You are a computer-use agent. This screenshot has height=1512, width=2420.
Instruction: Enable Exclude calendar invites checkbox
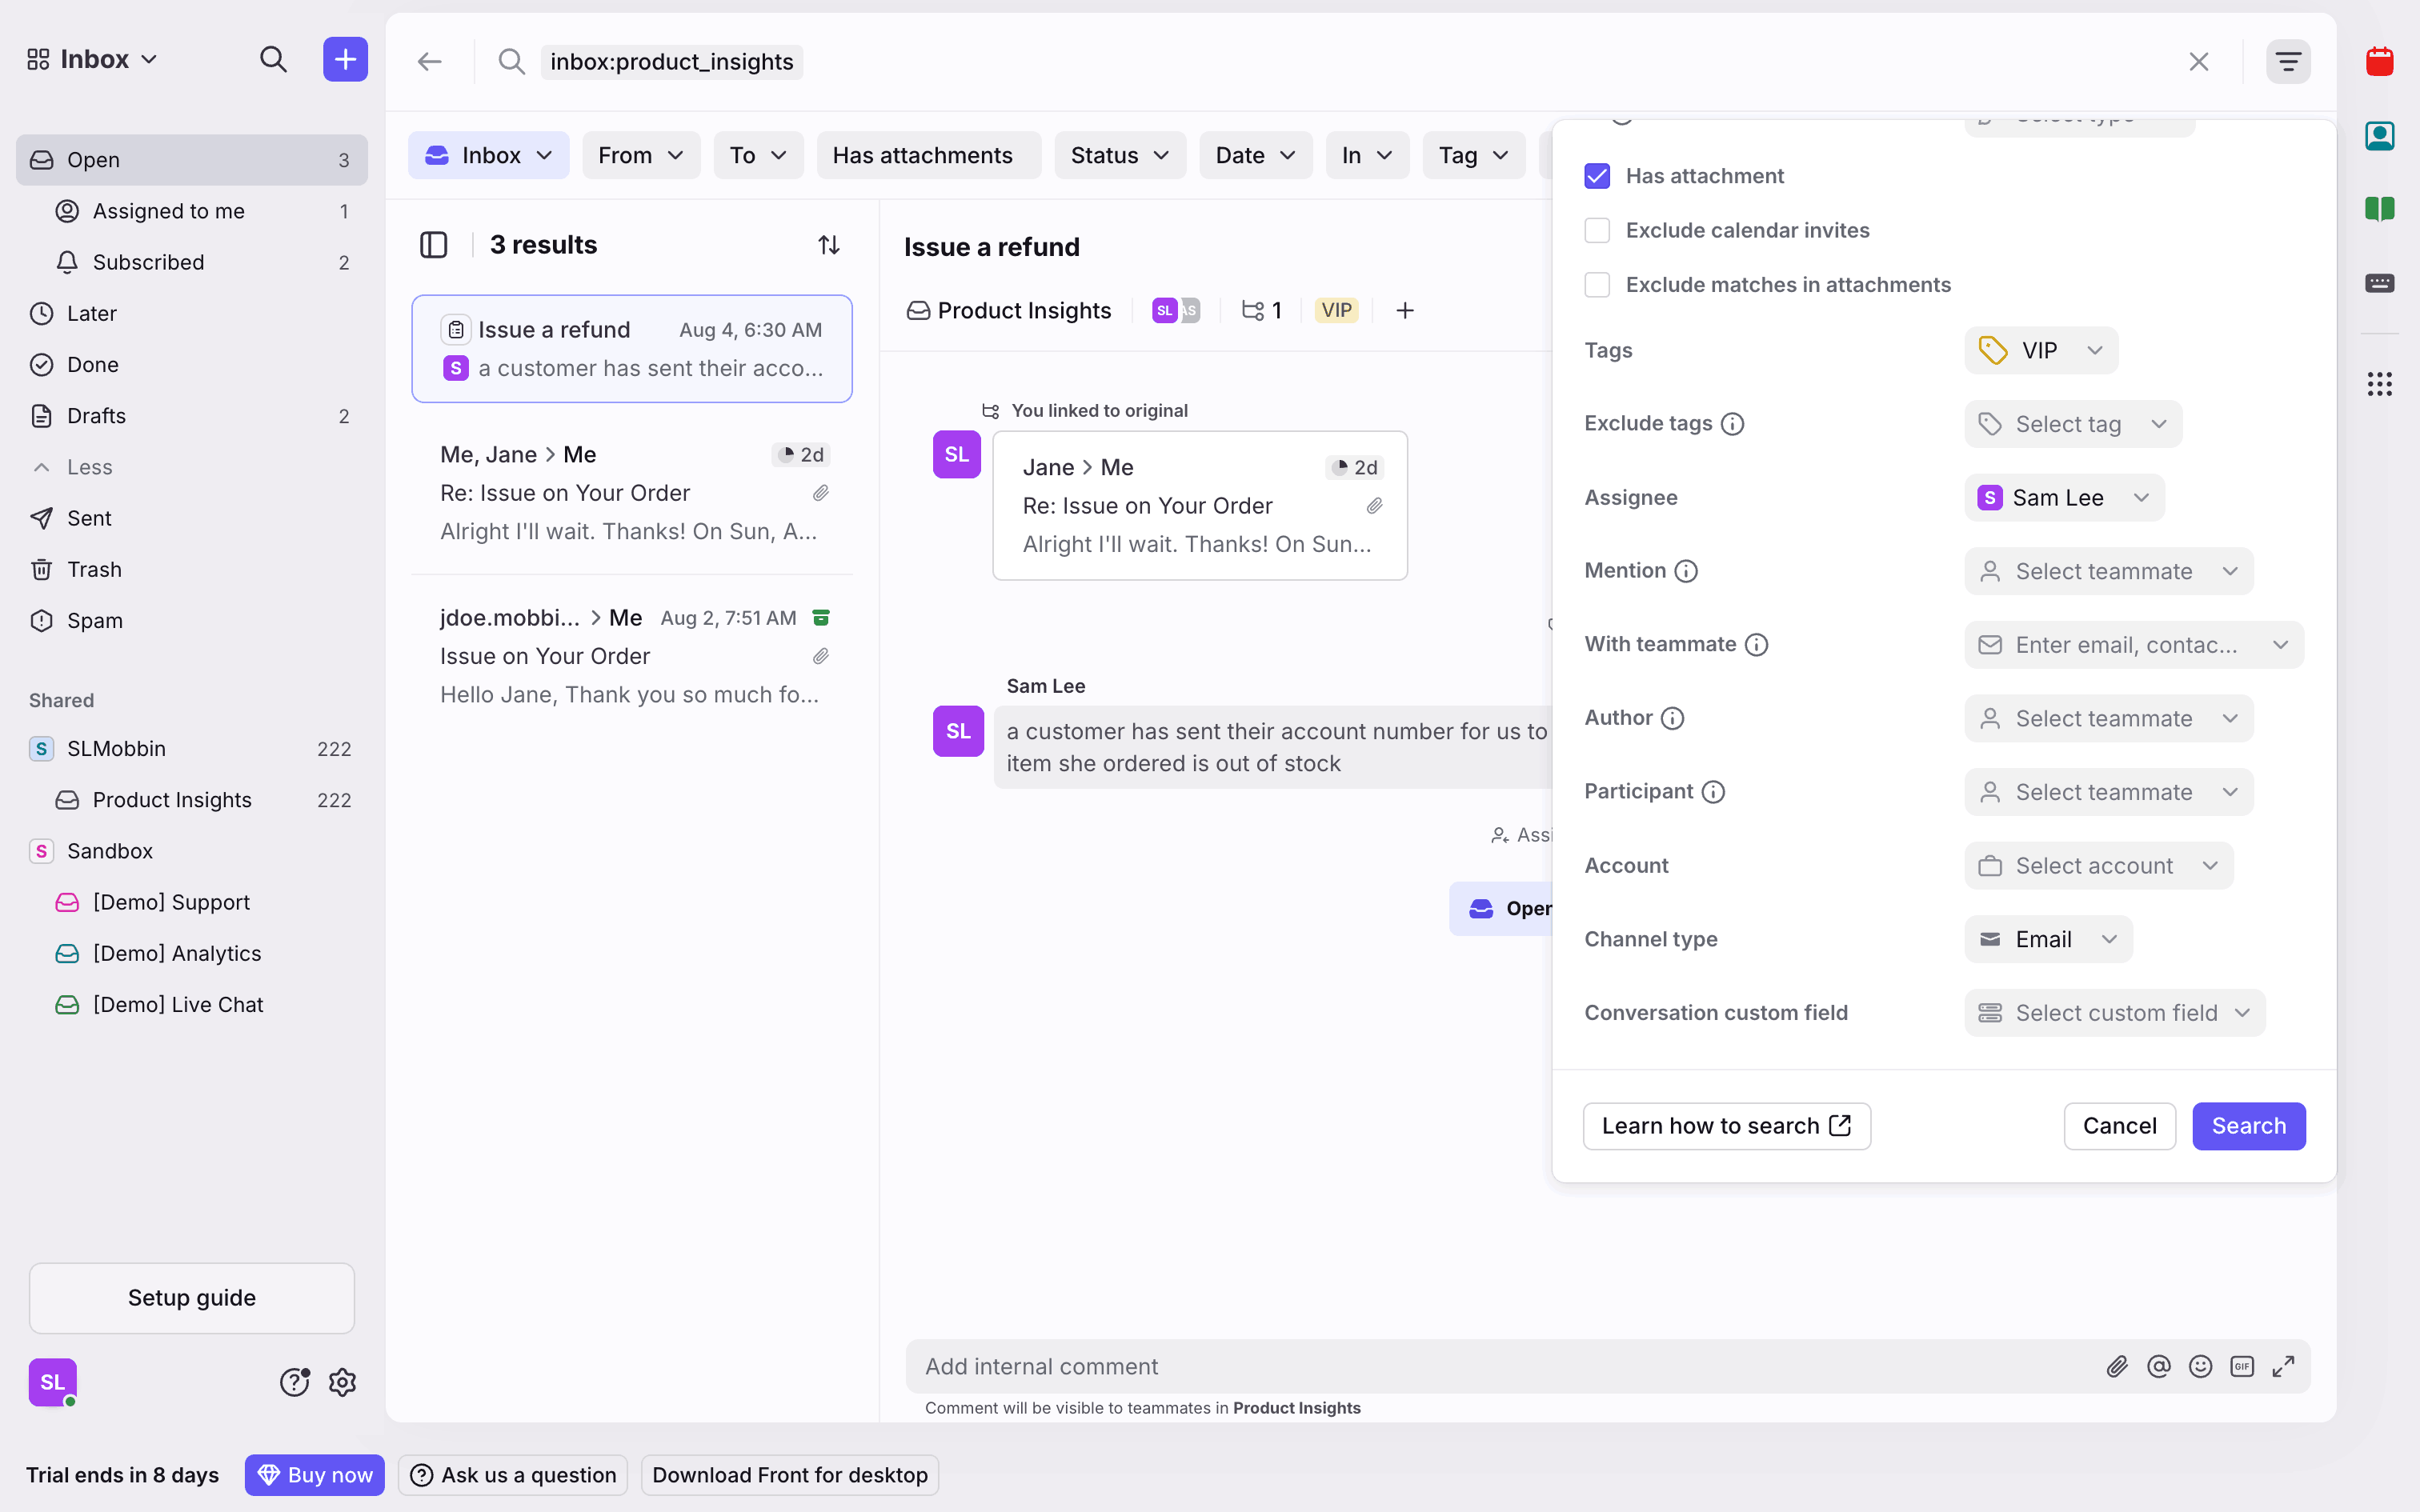(1597, 230)
